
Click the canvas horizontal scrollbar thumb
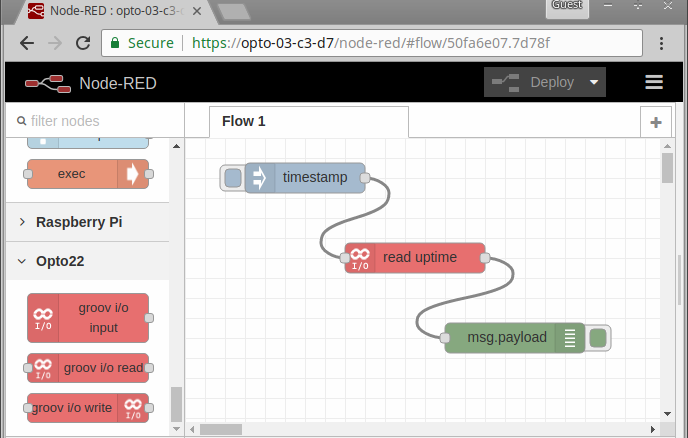[x=221, y=429]
